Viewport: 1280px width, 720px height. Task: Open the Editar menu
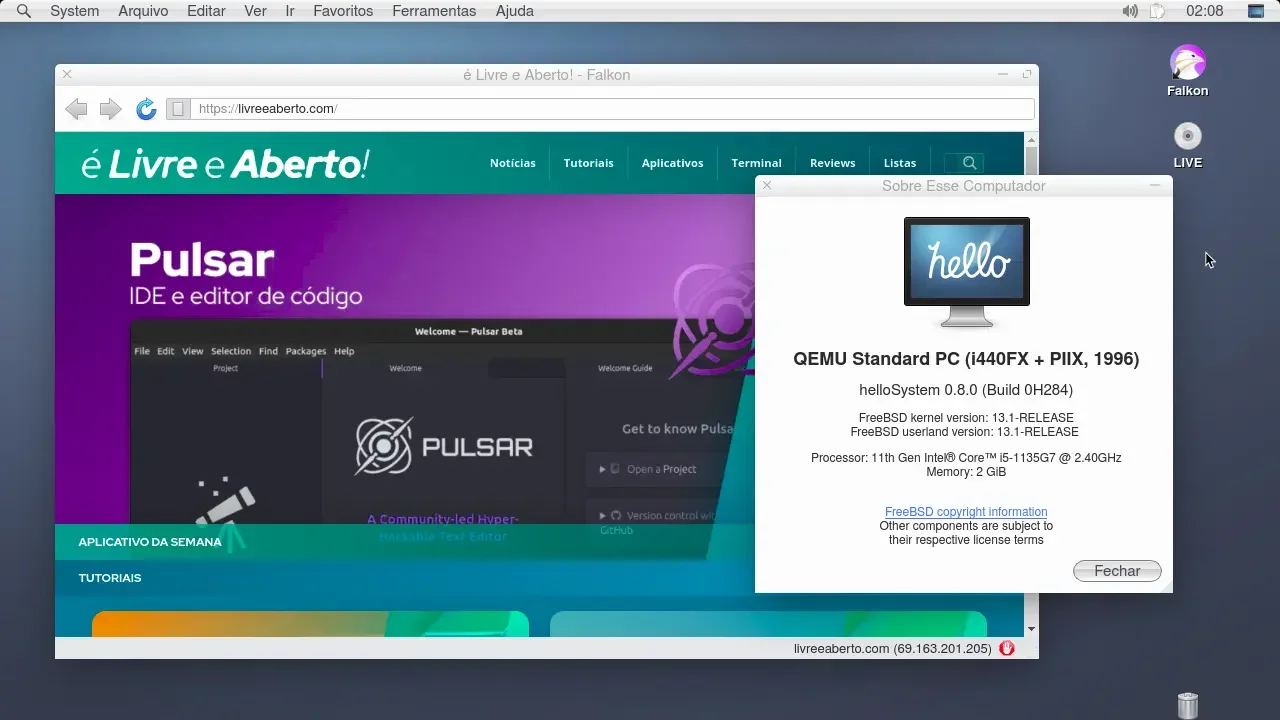(206, 11)
